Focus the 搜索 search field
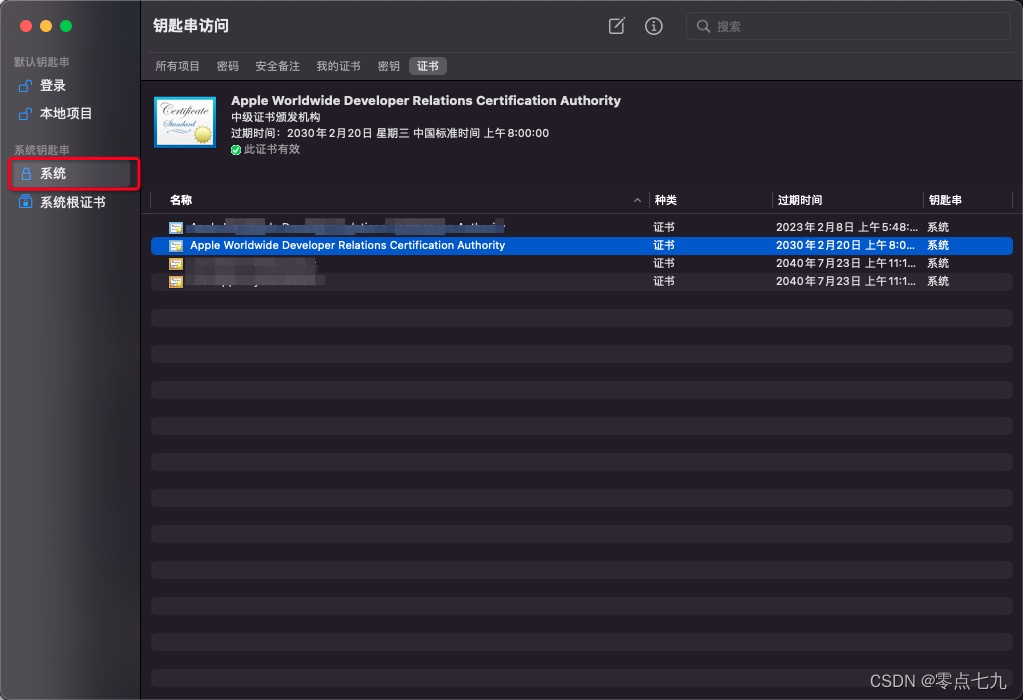The height and width of the screenshot is (700, 1023). 848,26
